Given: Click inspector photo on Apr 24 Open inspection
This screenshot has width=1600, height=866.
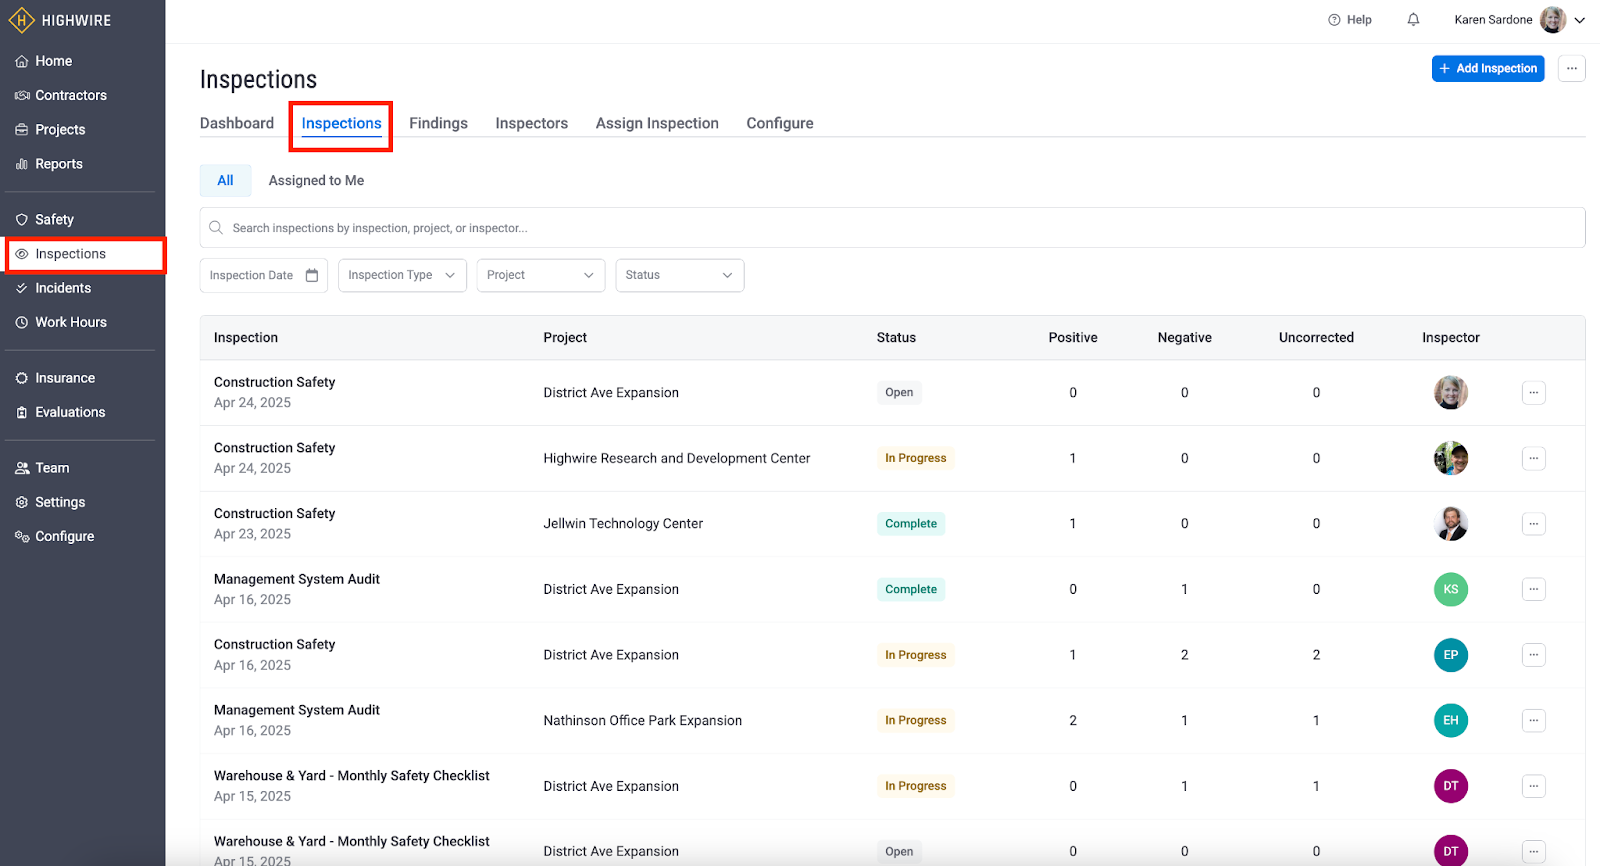Looking at the screenshot, I should coord(1450,393).
